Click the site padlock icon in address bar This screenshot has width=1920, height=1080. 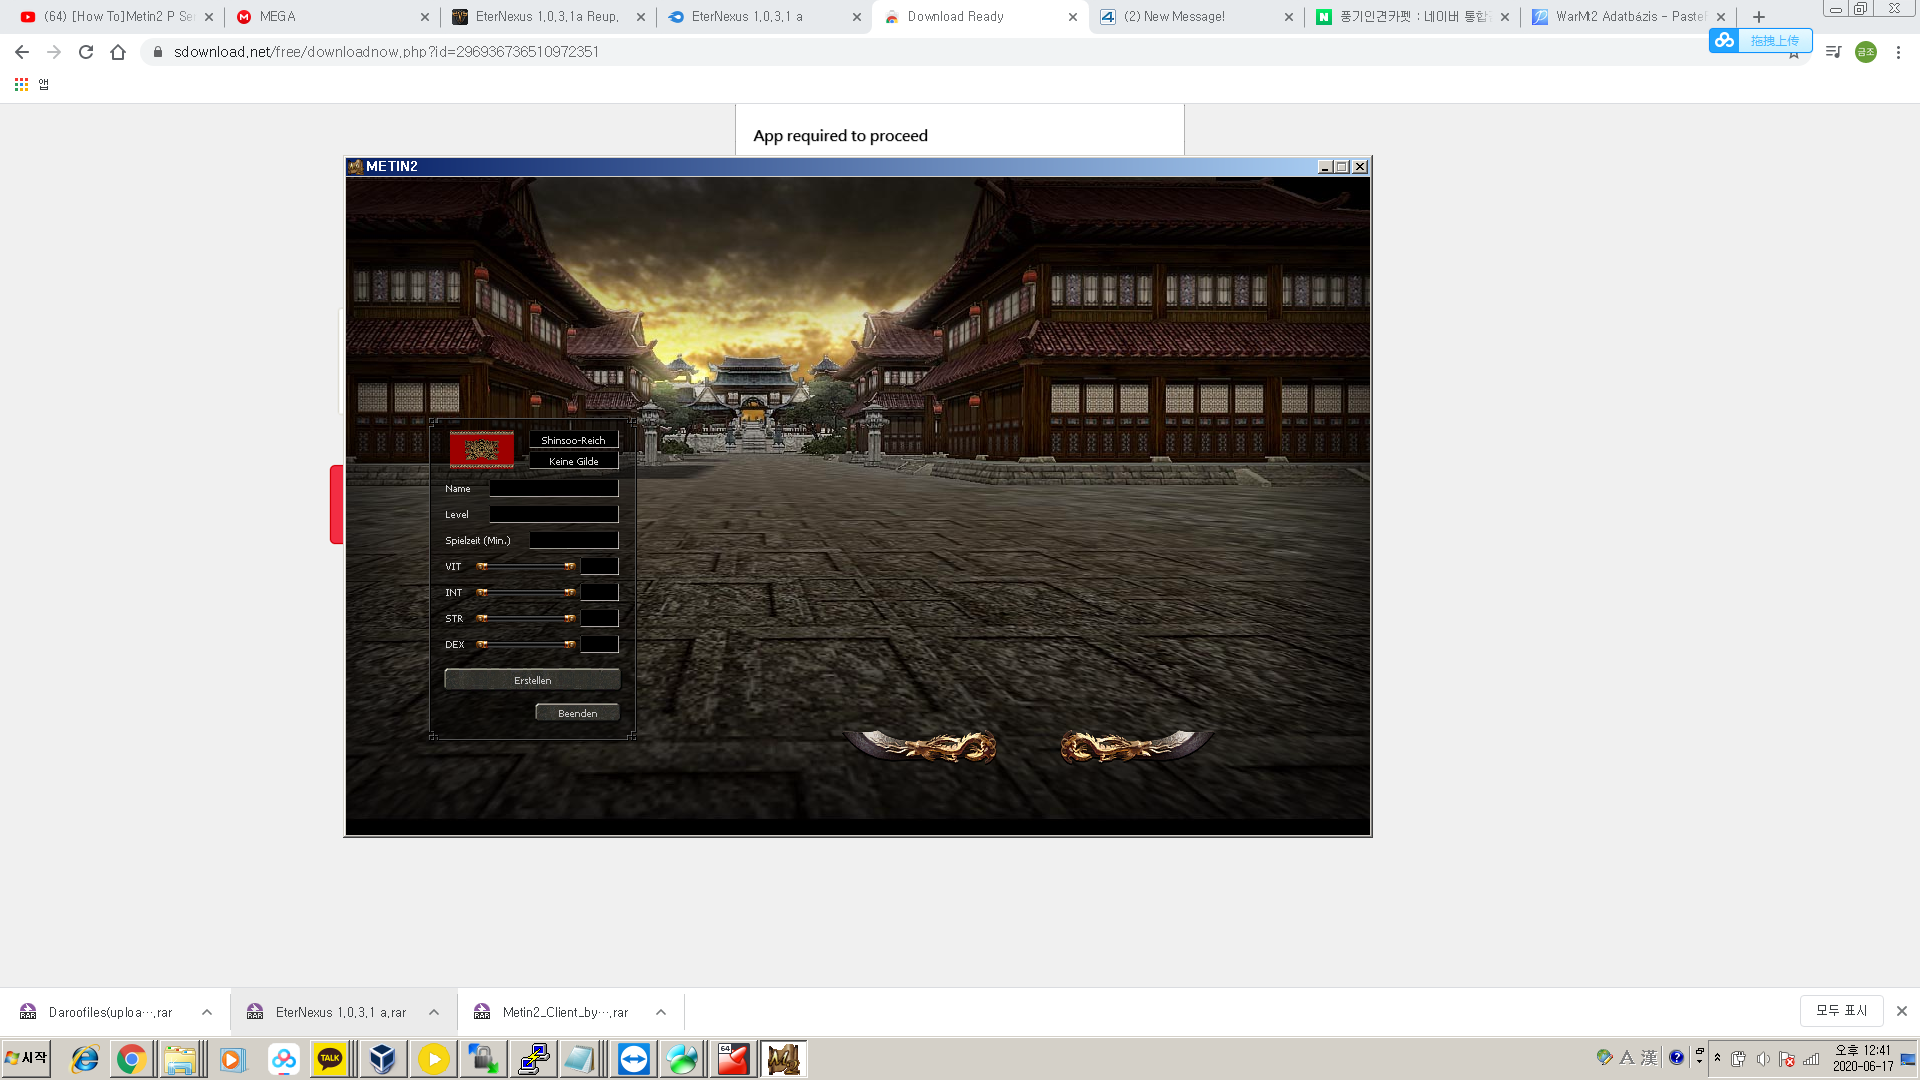click(158, 52)
